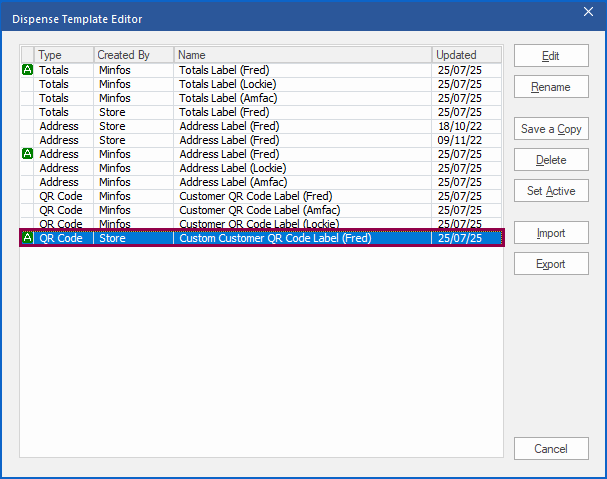607x479 pixels.
Task: Sort list by Created By column header
Action: coord(134,55)
